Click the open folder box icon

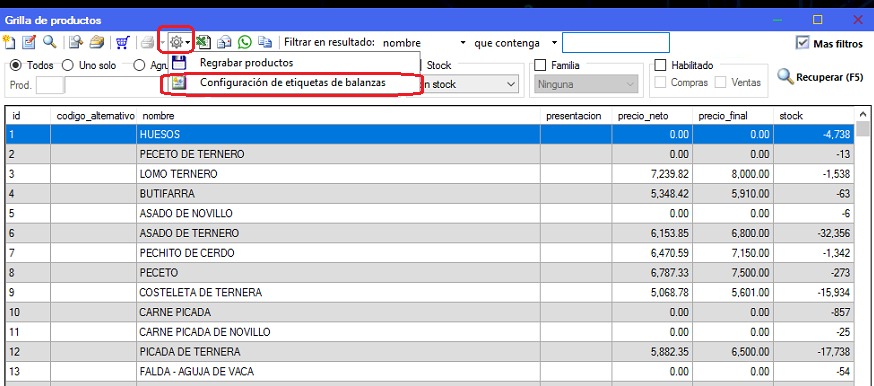97,42
